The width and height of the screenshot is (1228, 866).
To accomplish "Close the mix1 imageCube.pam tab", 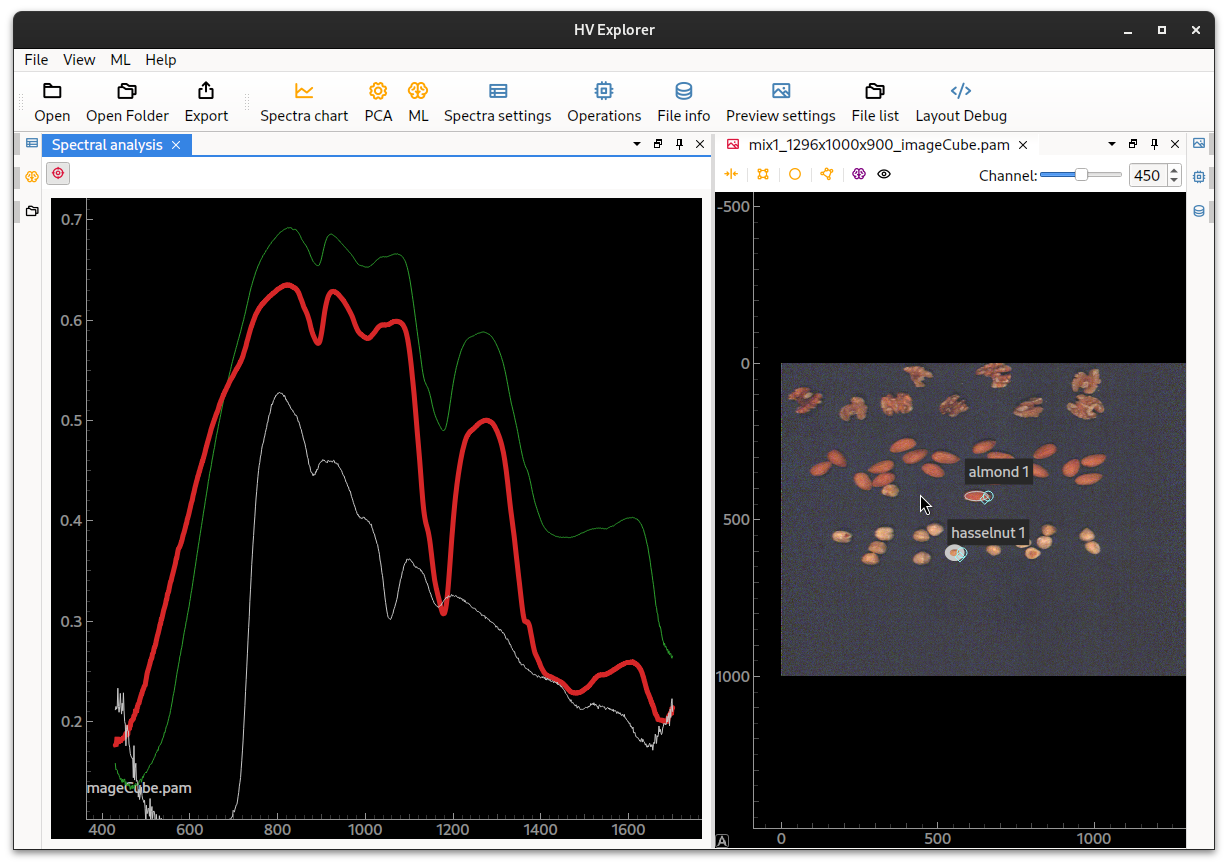I will [1025, 145].
